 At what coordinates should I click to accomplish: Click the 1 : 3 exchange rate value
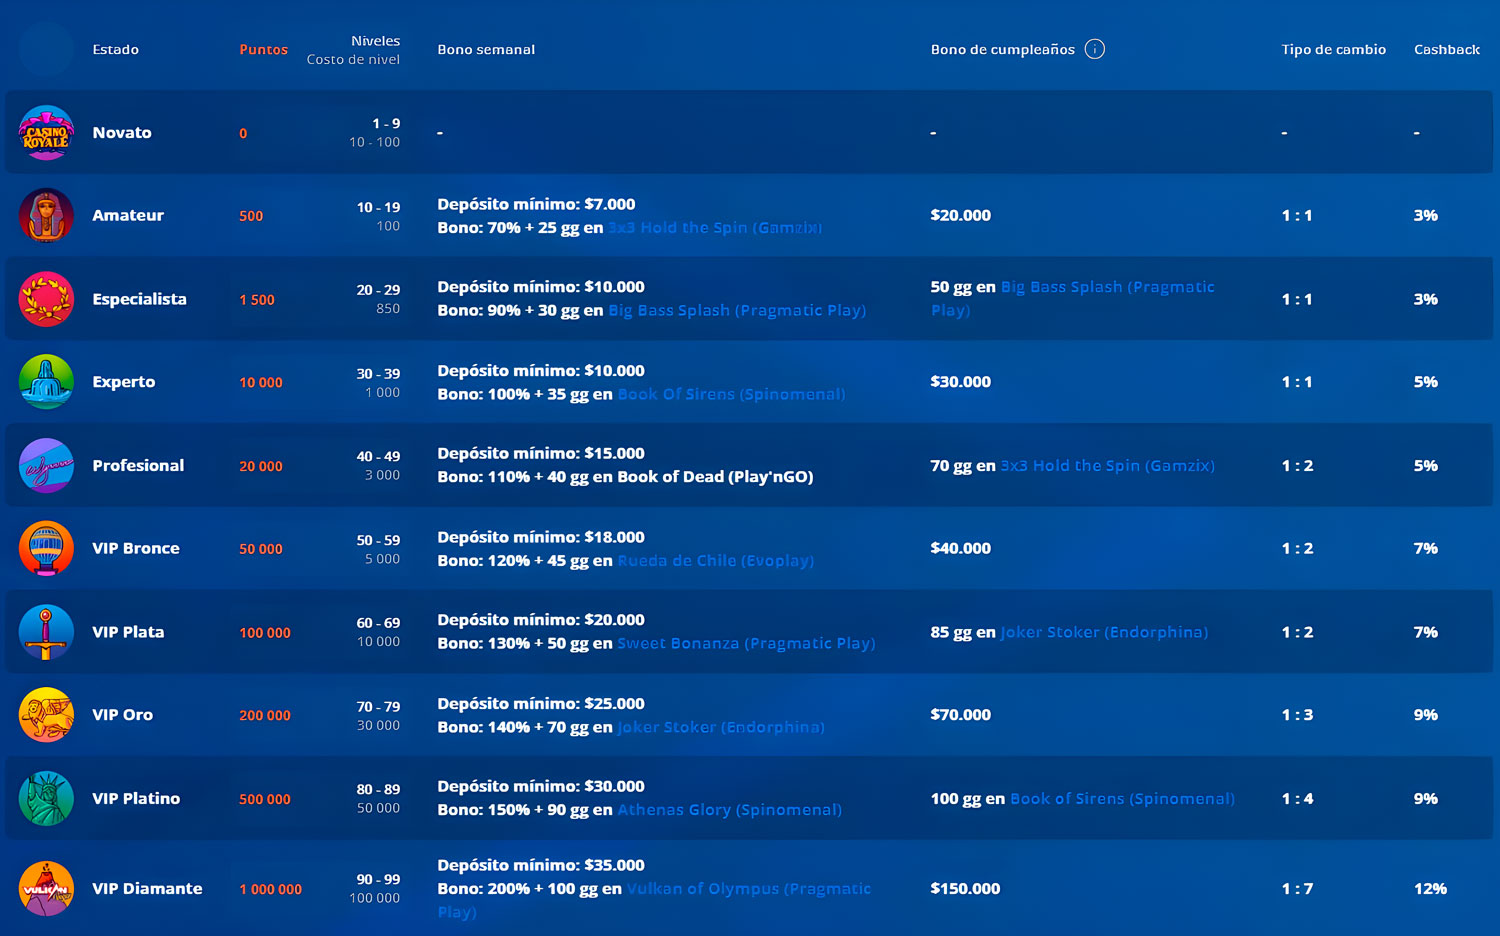[x=1297, y=715]
